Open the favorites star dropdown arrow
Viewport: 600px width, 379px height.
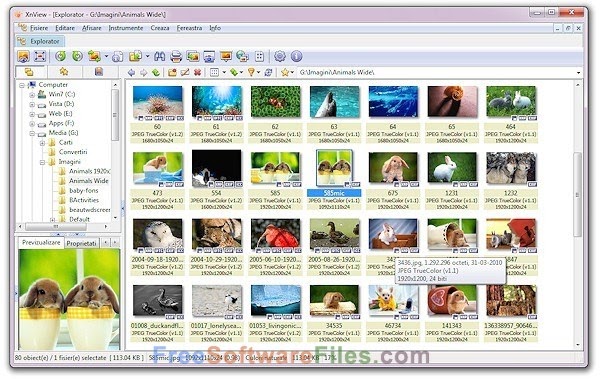pos(293,73)
